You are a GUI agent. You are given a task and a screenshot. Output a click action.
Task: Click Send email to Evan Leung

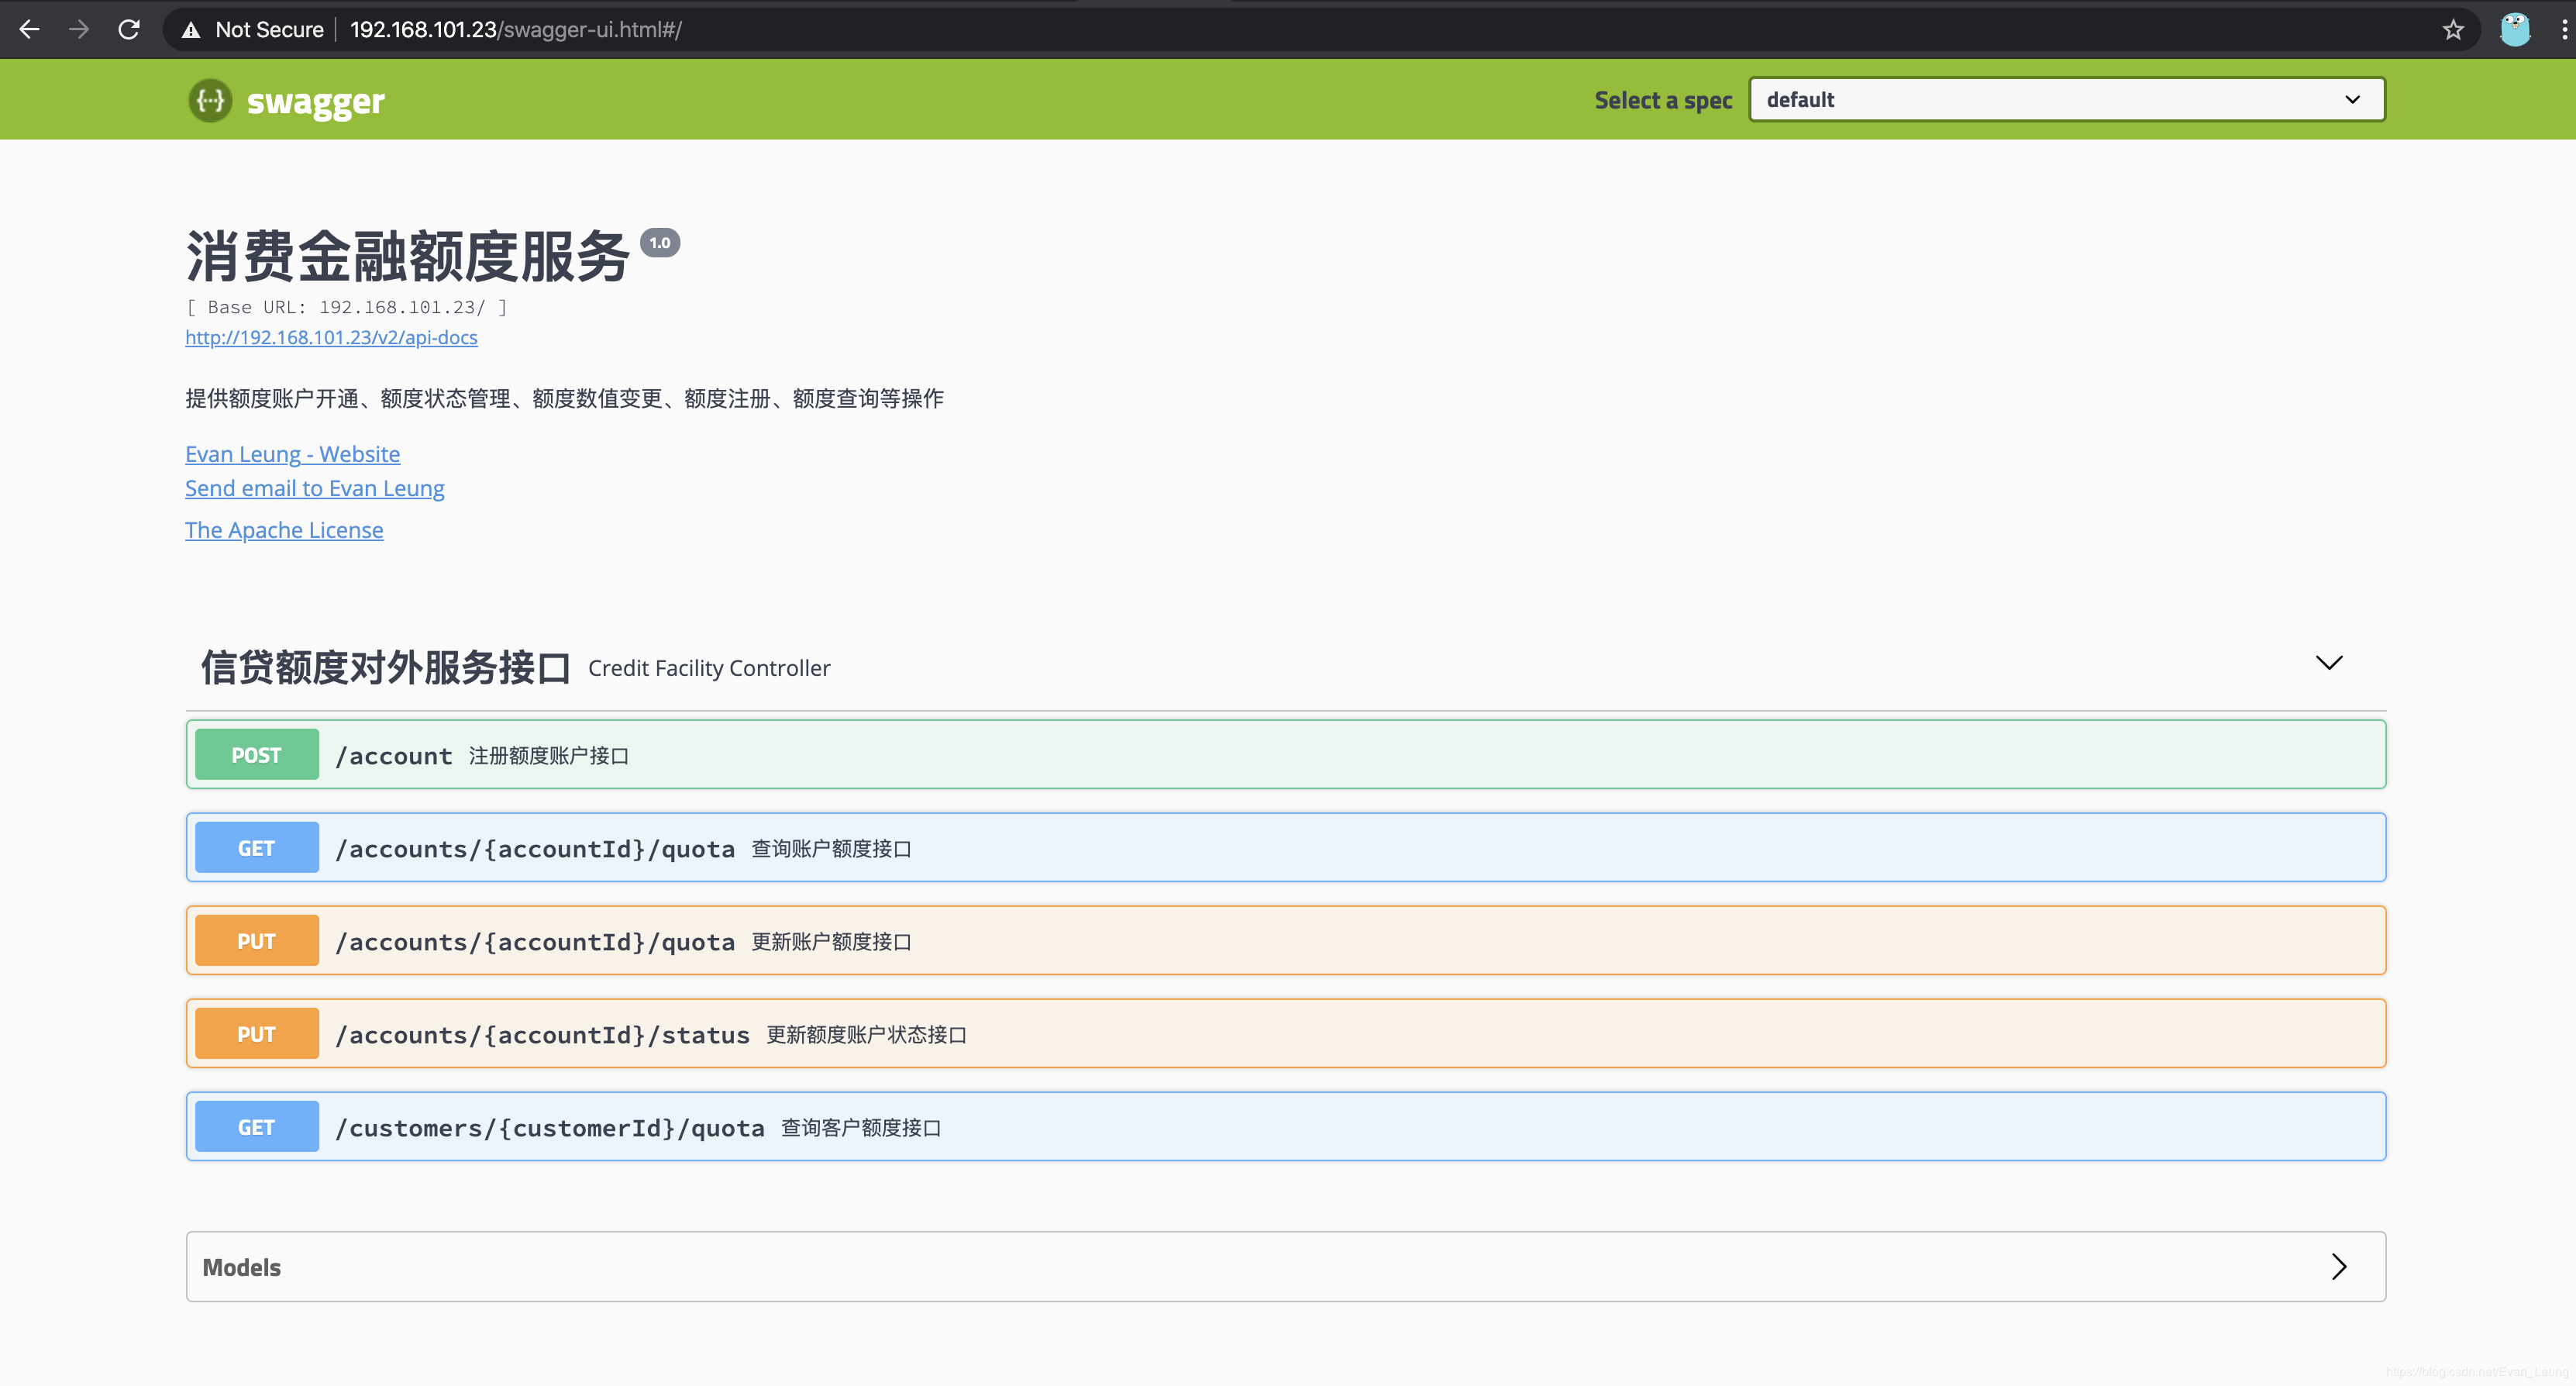click(314, 488)
